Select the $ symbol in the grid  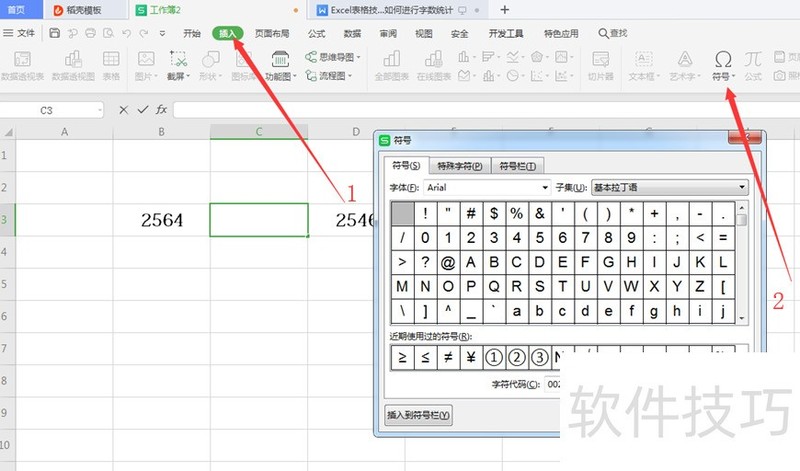point(493,213)
